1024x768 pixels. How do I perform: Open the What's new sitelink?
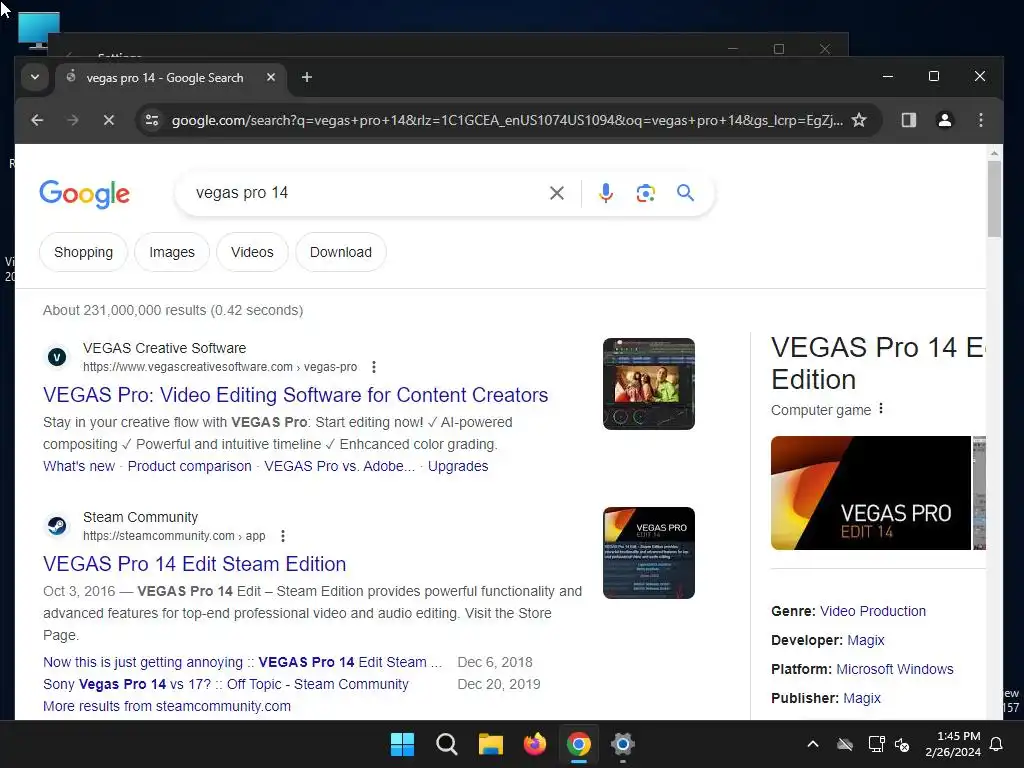(79, 466)
